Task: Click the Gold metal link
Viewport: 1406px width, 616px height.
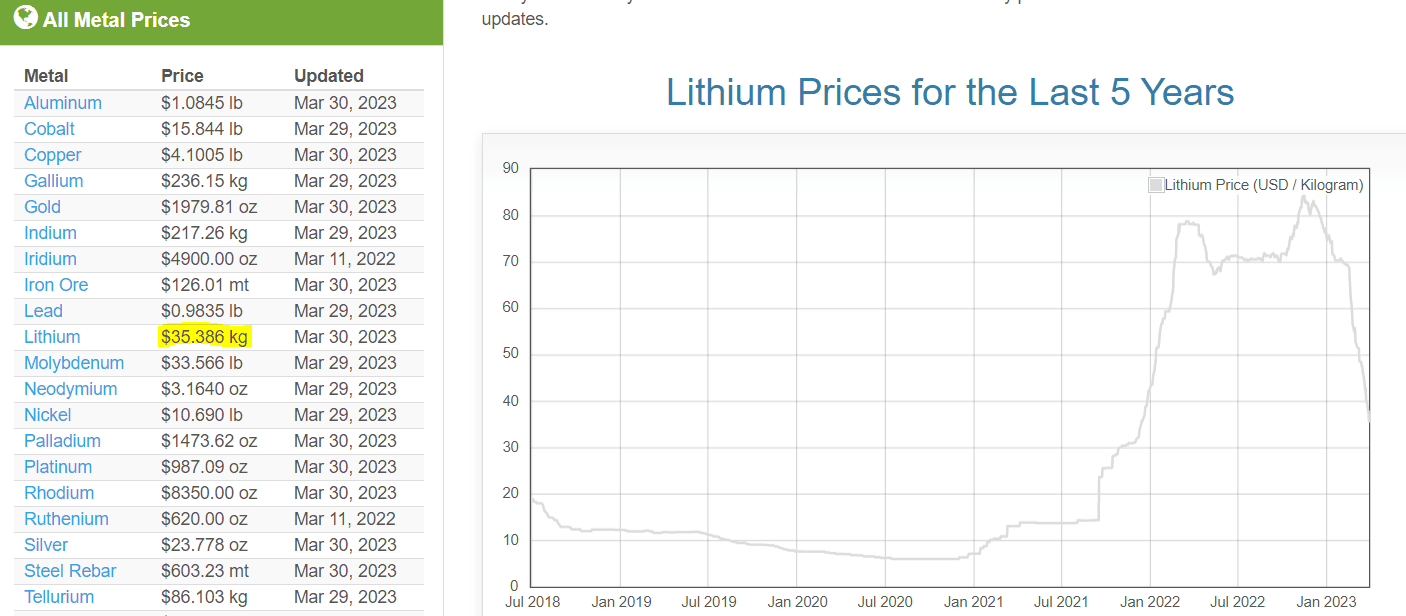Action: (43, 207)
